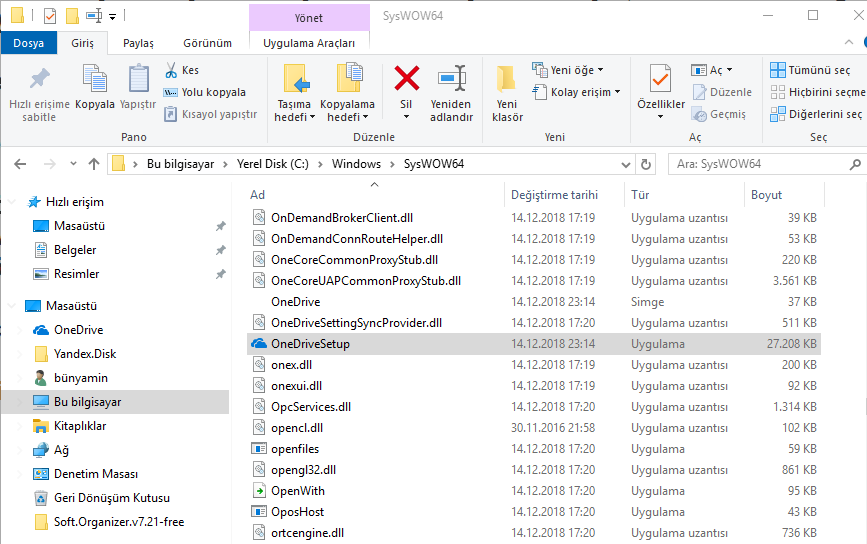This screenshot has height=544, width=867.
Task: Open Özellikler properties icon
Action: (661, 78)
